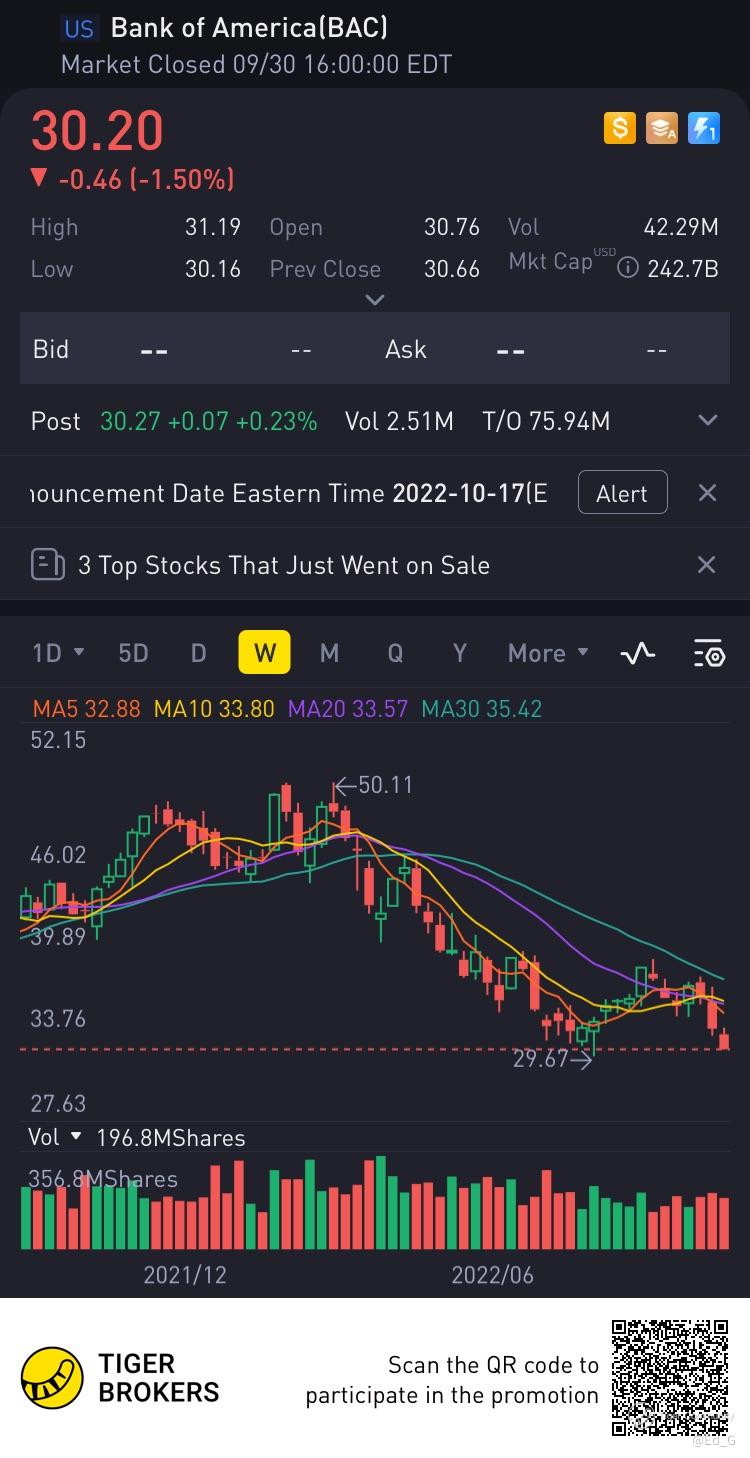Viewport: 750px width, 1458px height.
Task: Tap the 29.67 low marker on chart
Action: click(x=552, y=1058)
